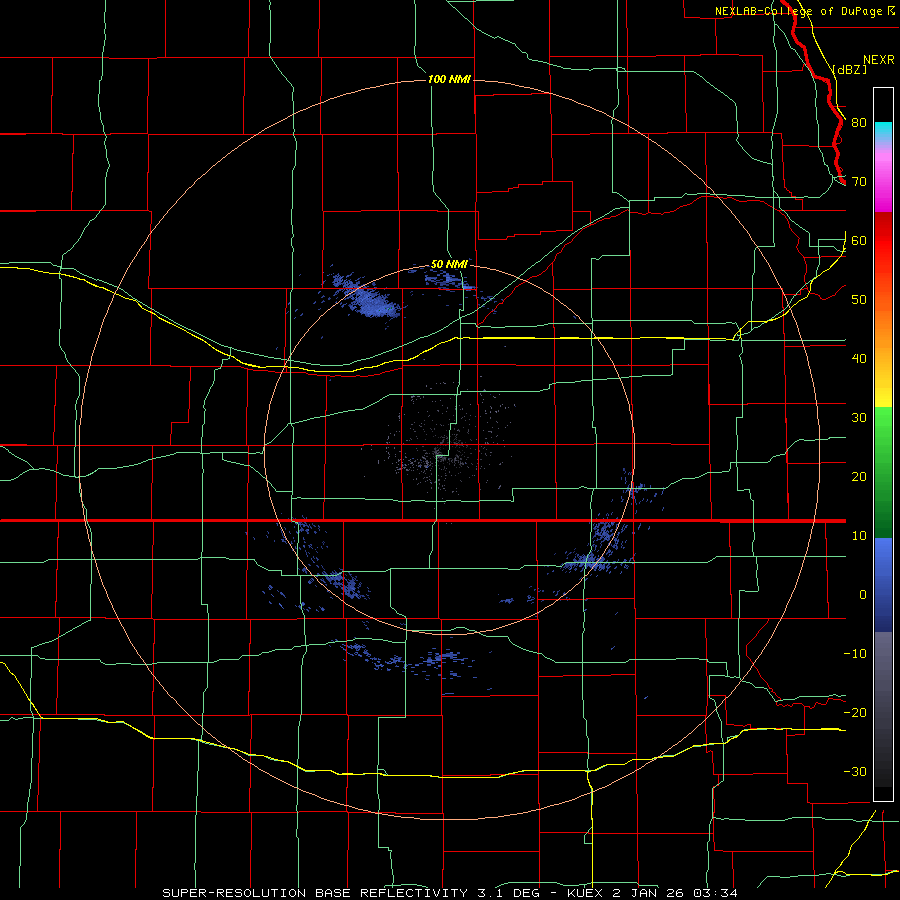Click the 50 dBZ scale value
900x900 pixels.
[x=859, y=300]
